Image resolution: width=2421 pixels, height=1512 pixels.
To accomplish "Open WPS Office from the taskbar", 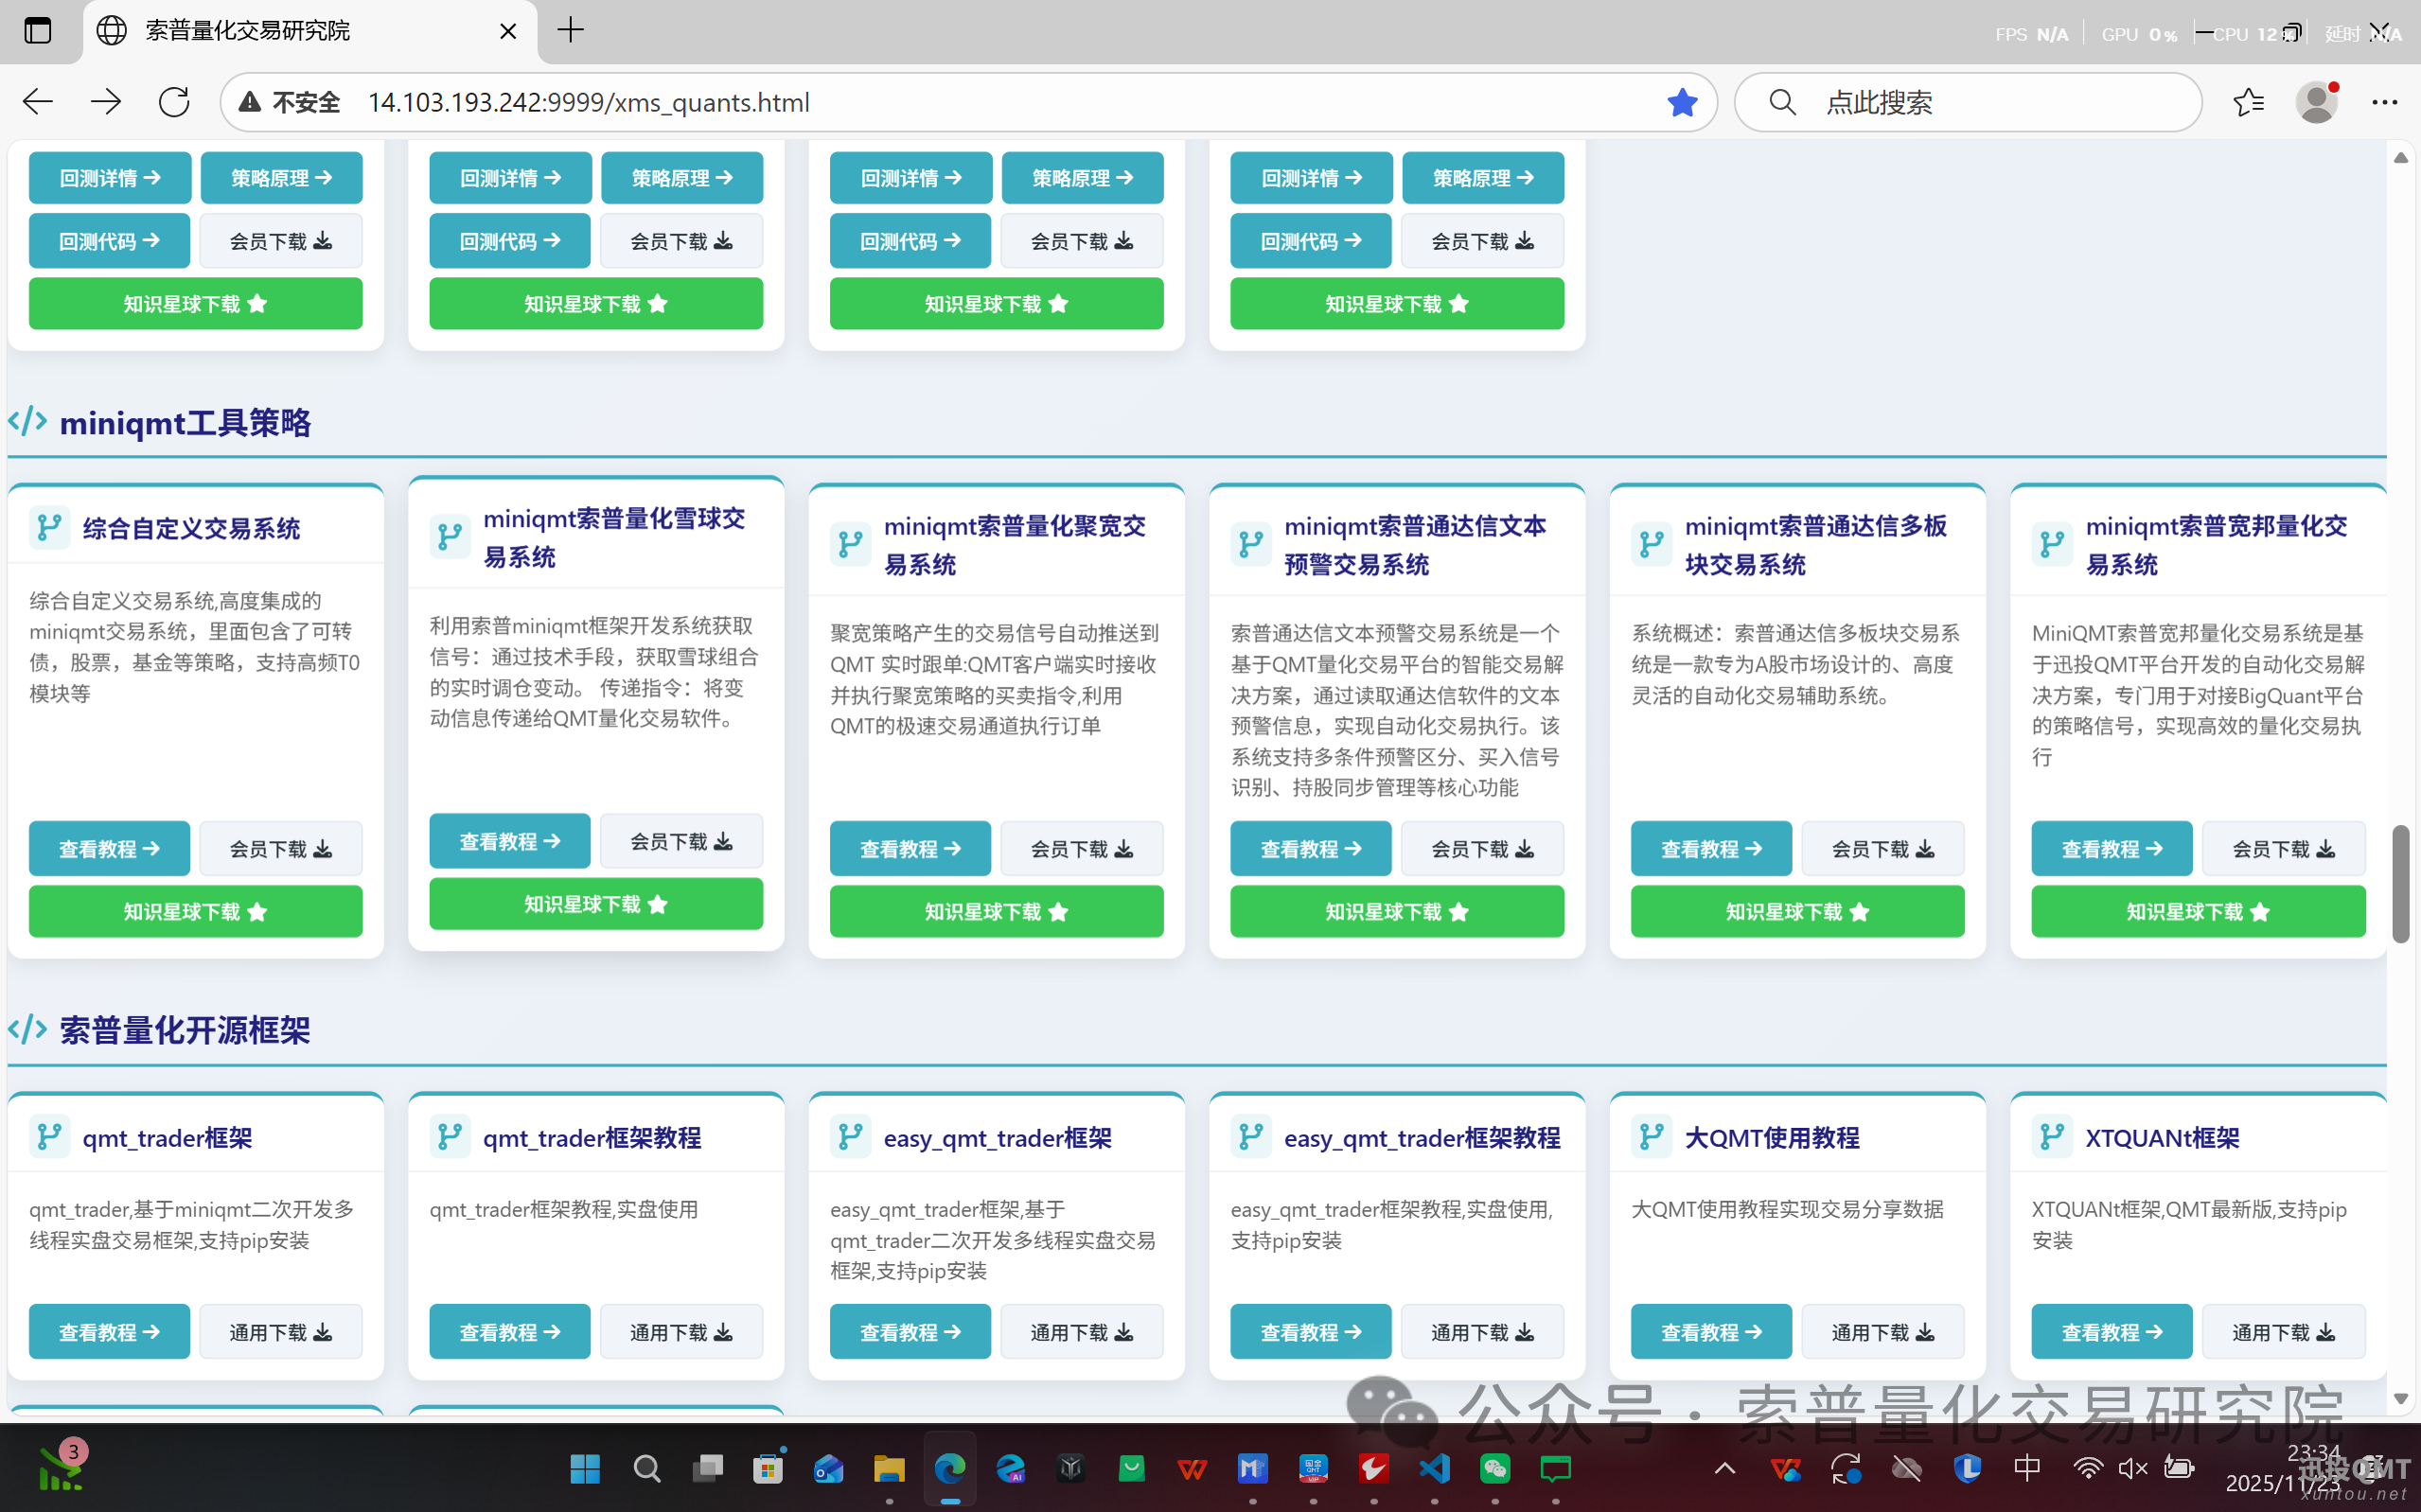I will tap(1192, 1469).
